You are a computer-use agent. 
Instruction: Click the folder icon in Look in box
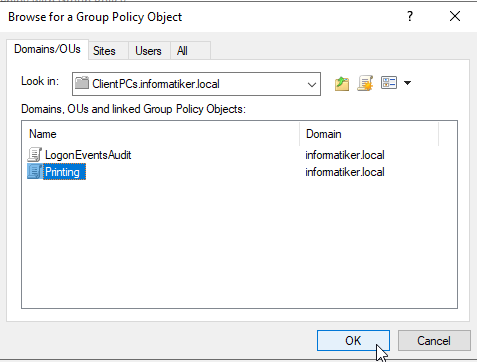tap(82, 83)
